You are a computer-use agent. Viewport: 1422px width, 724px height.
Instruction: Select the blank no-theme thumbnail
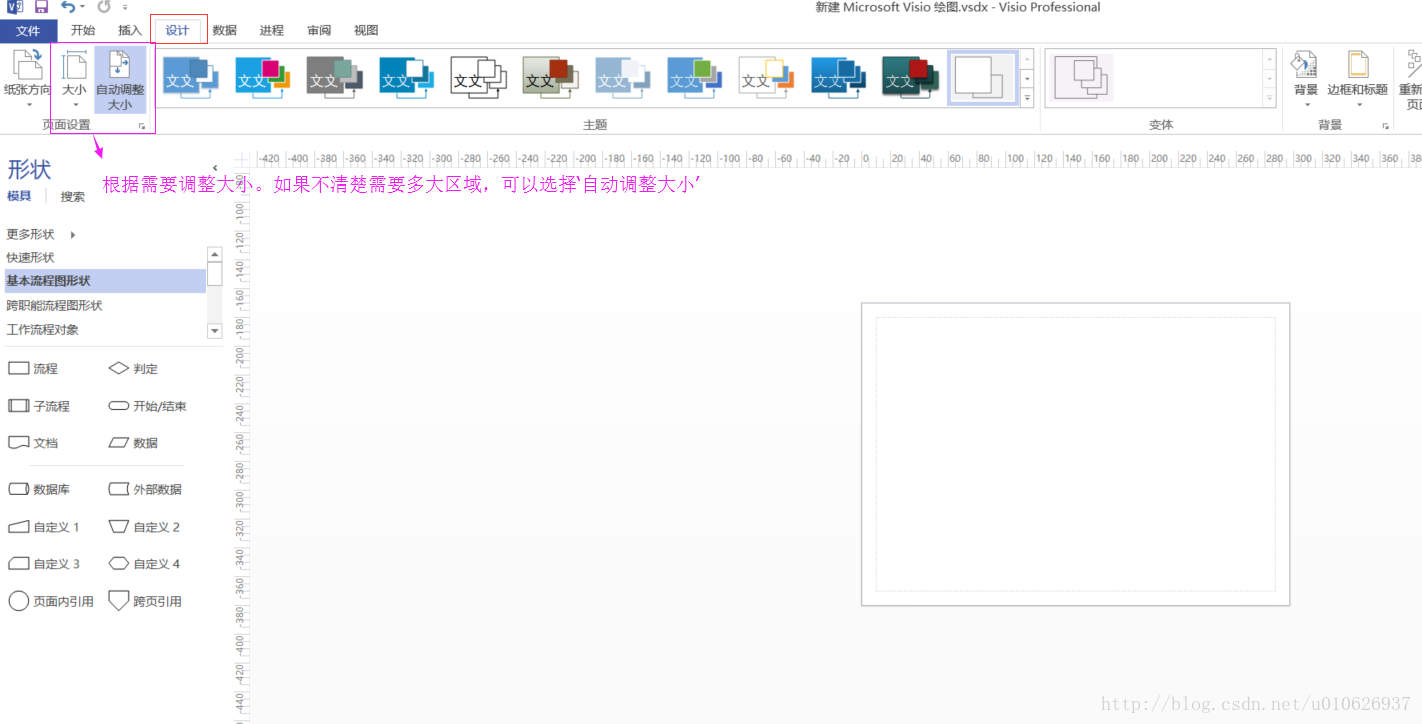click(983, 77)
